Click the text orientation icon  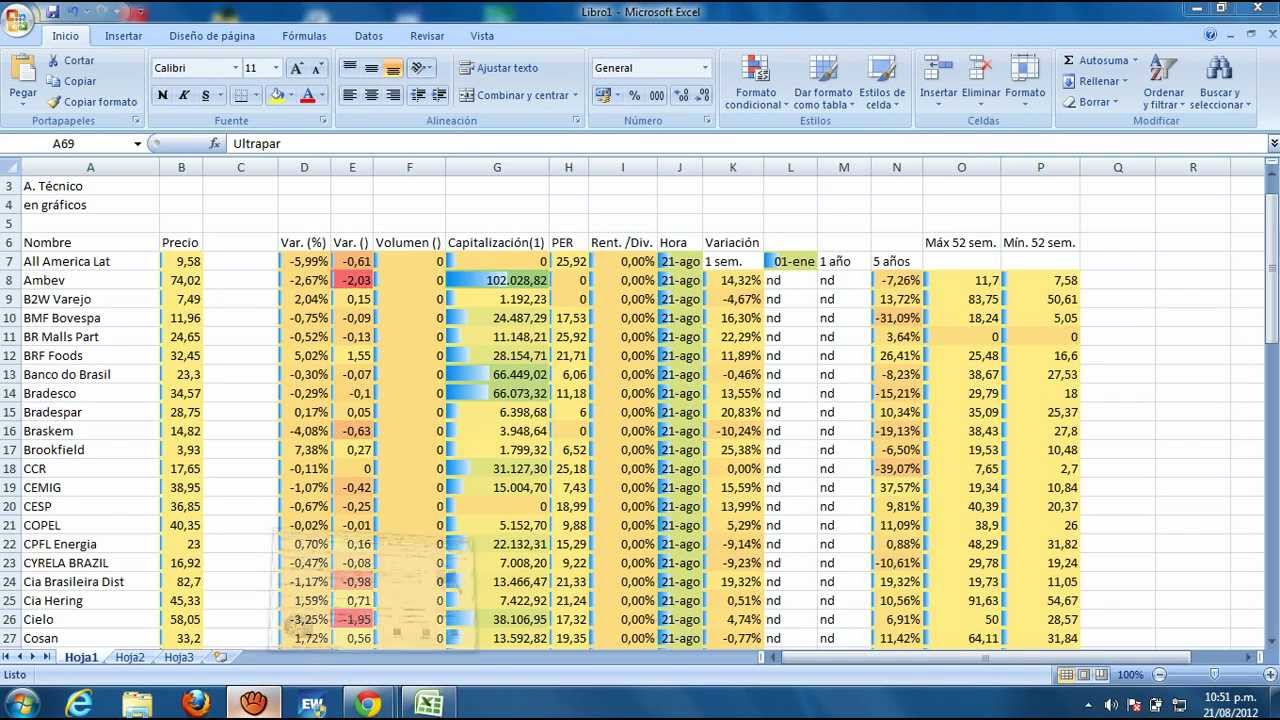click(418, 68)
